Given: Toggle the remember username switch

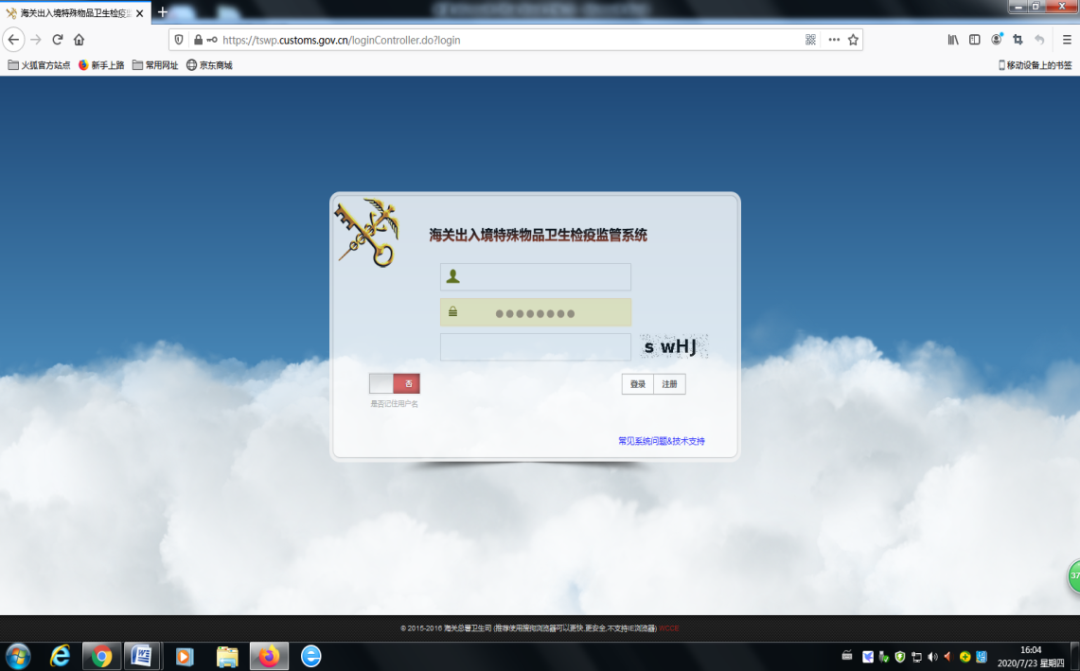Looking at the screenshot, I should 394,384.
